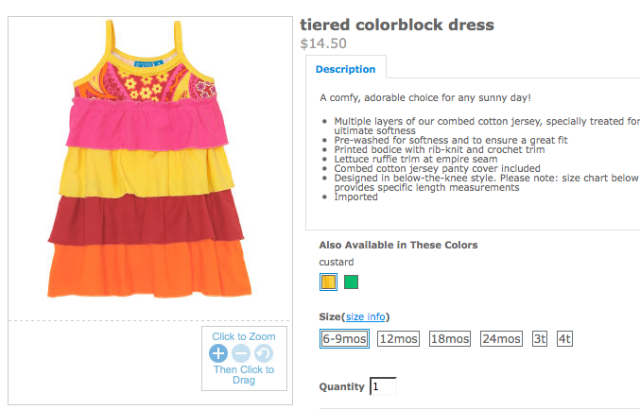Click the 'Also Available in These Colors' heading
This screenshot has height=410, width=640.
[x=398, y=245]
